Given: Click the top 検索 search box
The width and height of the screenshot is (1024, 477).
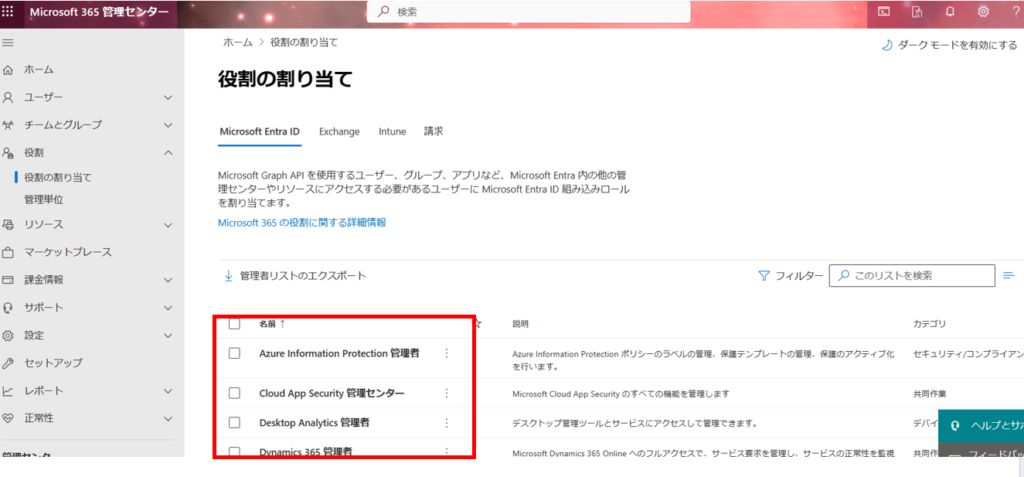Looking at the screenshot, I should tap(528, 12).
